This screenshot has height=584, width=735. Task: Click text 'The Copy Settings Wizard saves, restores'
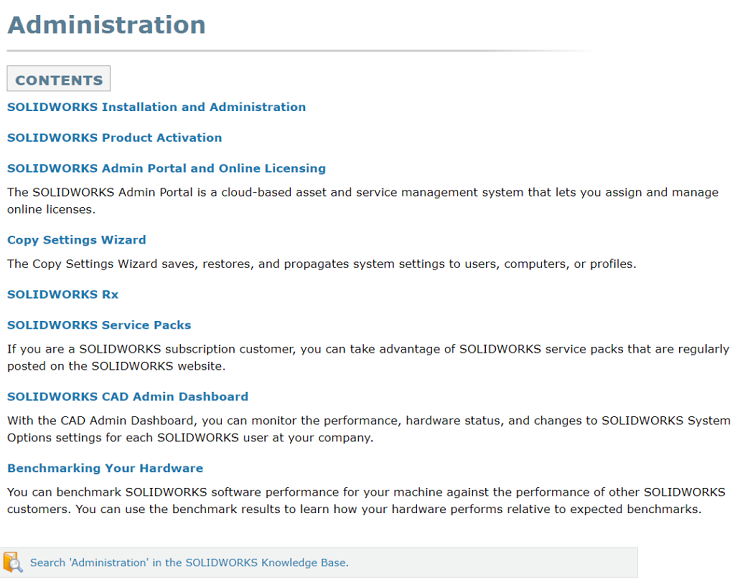(130, 264)
